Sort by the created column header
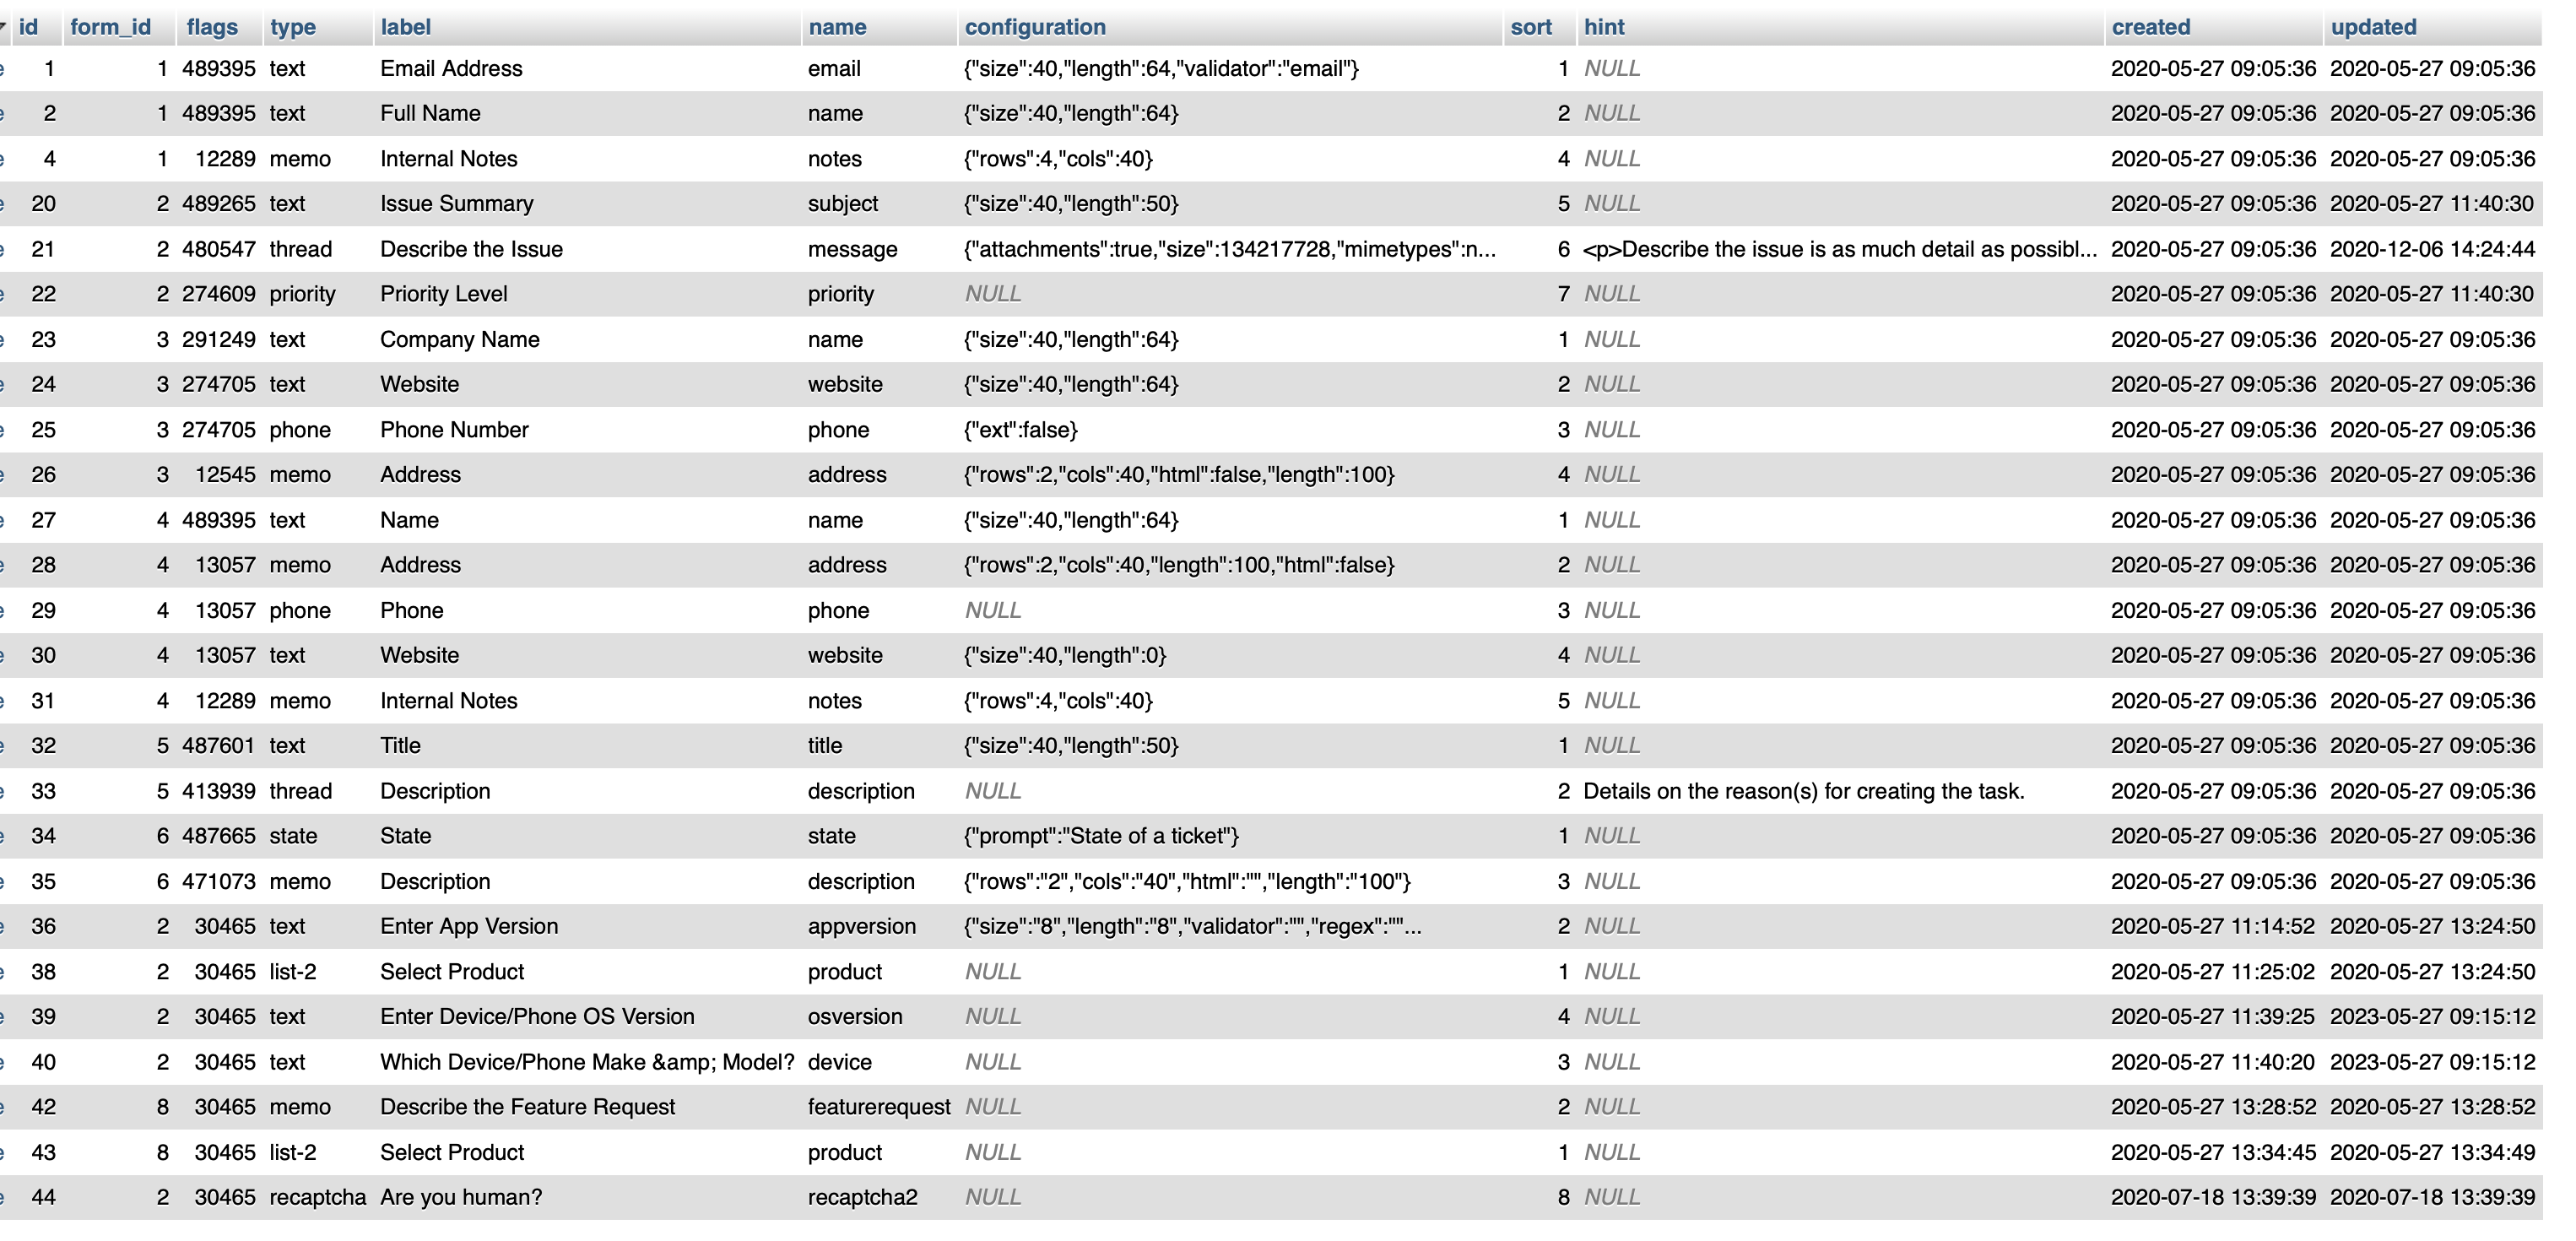 [2151, 27]
